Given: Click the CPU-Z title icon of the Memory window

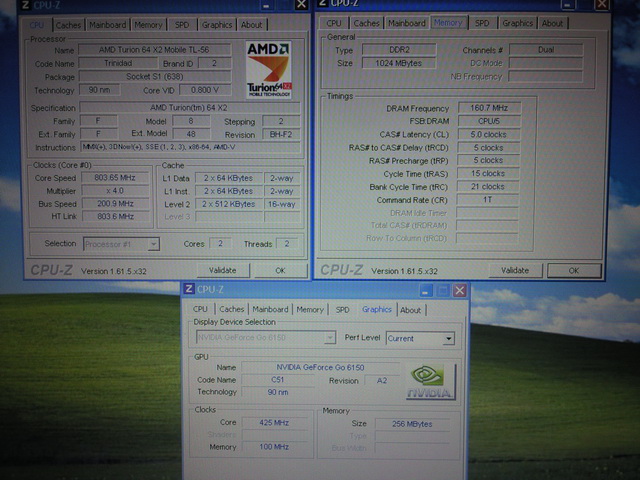Looking at the screenshot, I should 322,3.
